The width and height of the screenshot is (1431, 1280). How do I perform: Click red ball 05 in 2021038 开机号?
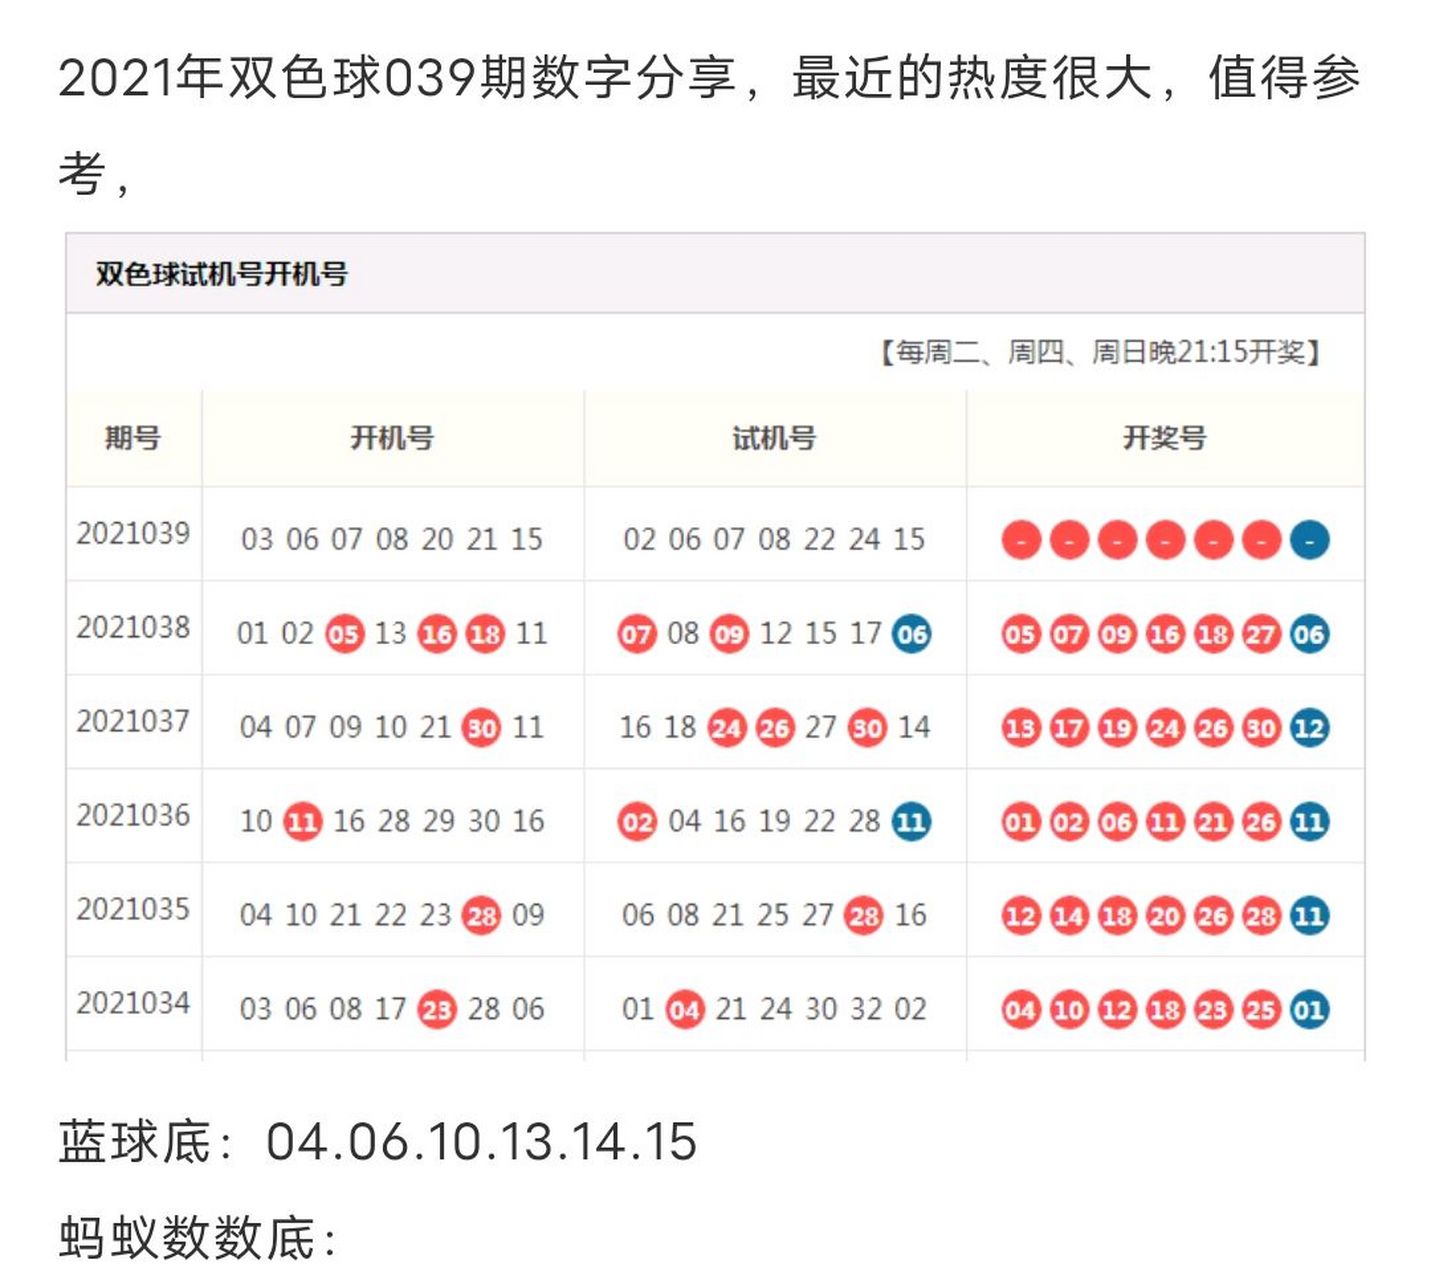344,634
